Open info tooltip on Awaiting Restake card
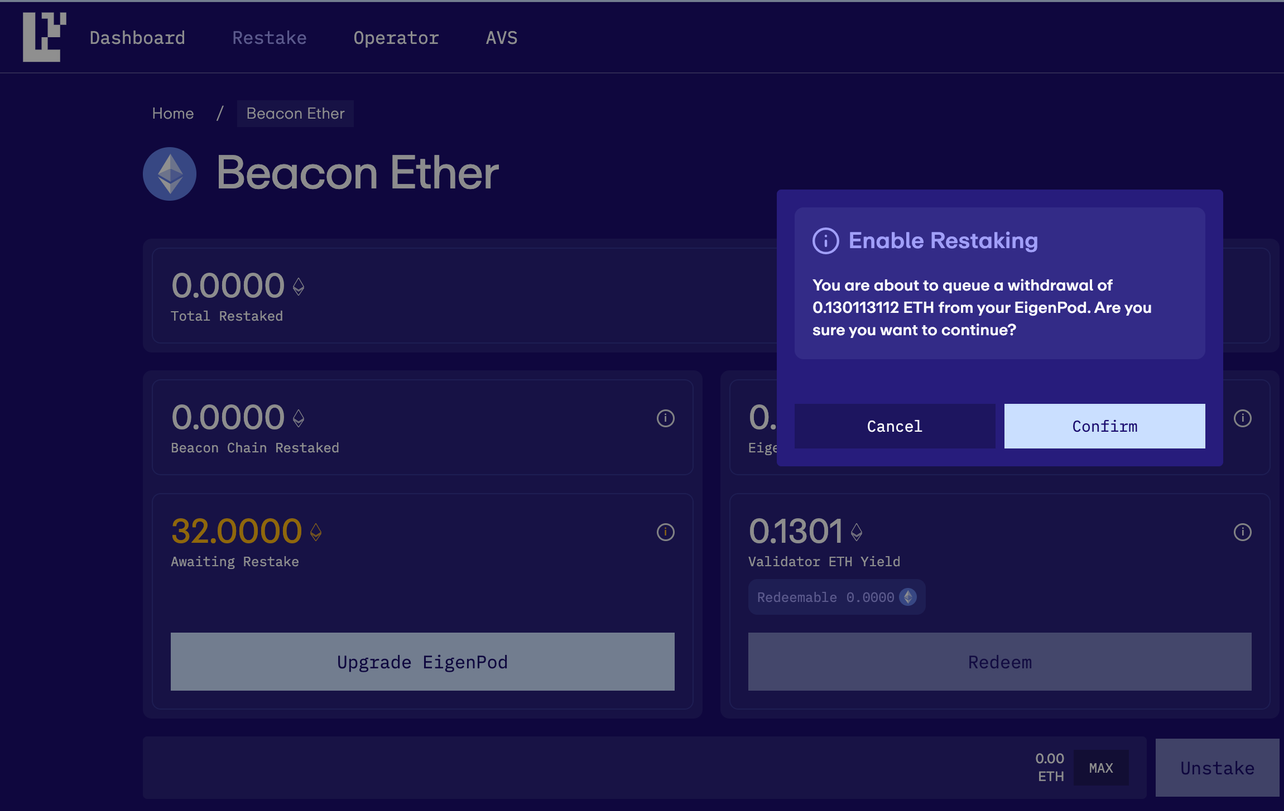The width and height of the screenshot is (1284, 811). (x=665, y=532)
